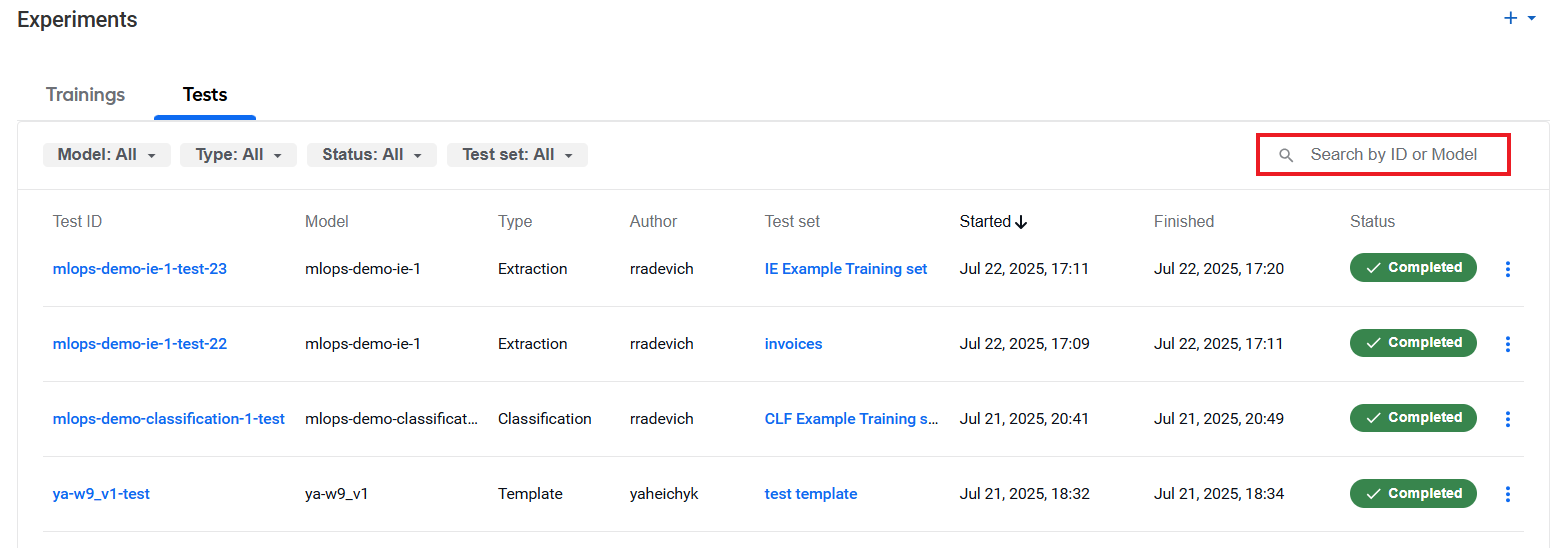Viewport: 1568px width, 548px height.
Task: Switch to the Trainings tab
Action: (86, 95)
